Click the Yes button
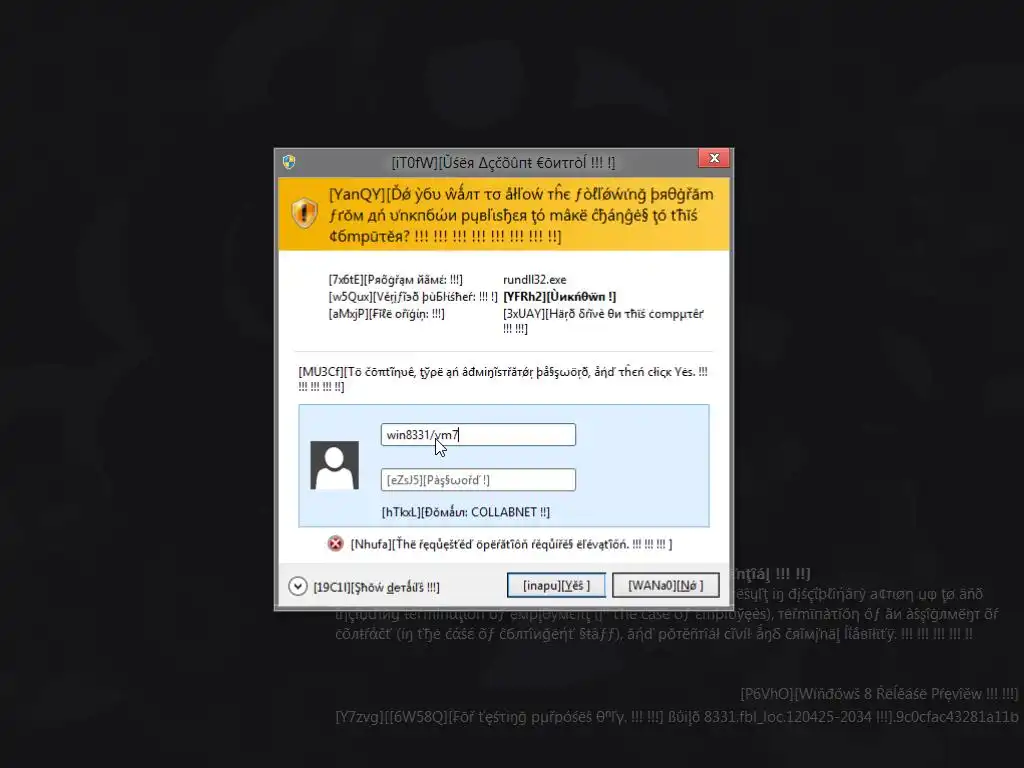The image size is (1024, 768). 556,585
